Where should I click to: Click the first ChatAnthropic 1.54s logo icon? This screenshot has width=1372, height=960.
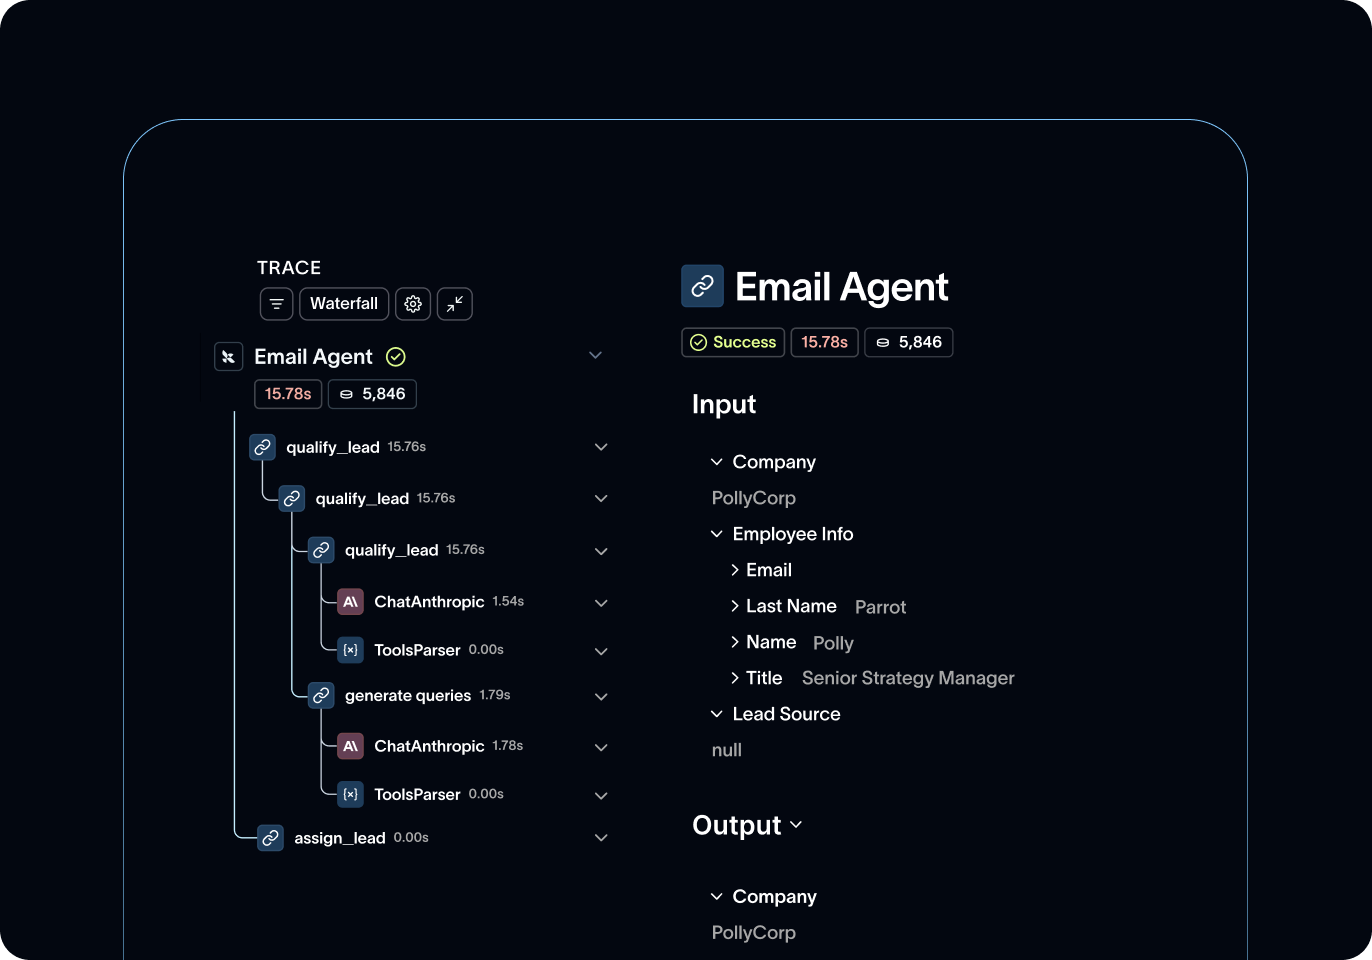350,602
